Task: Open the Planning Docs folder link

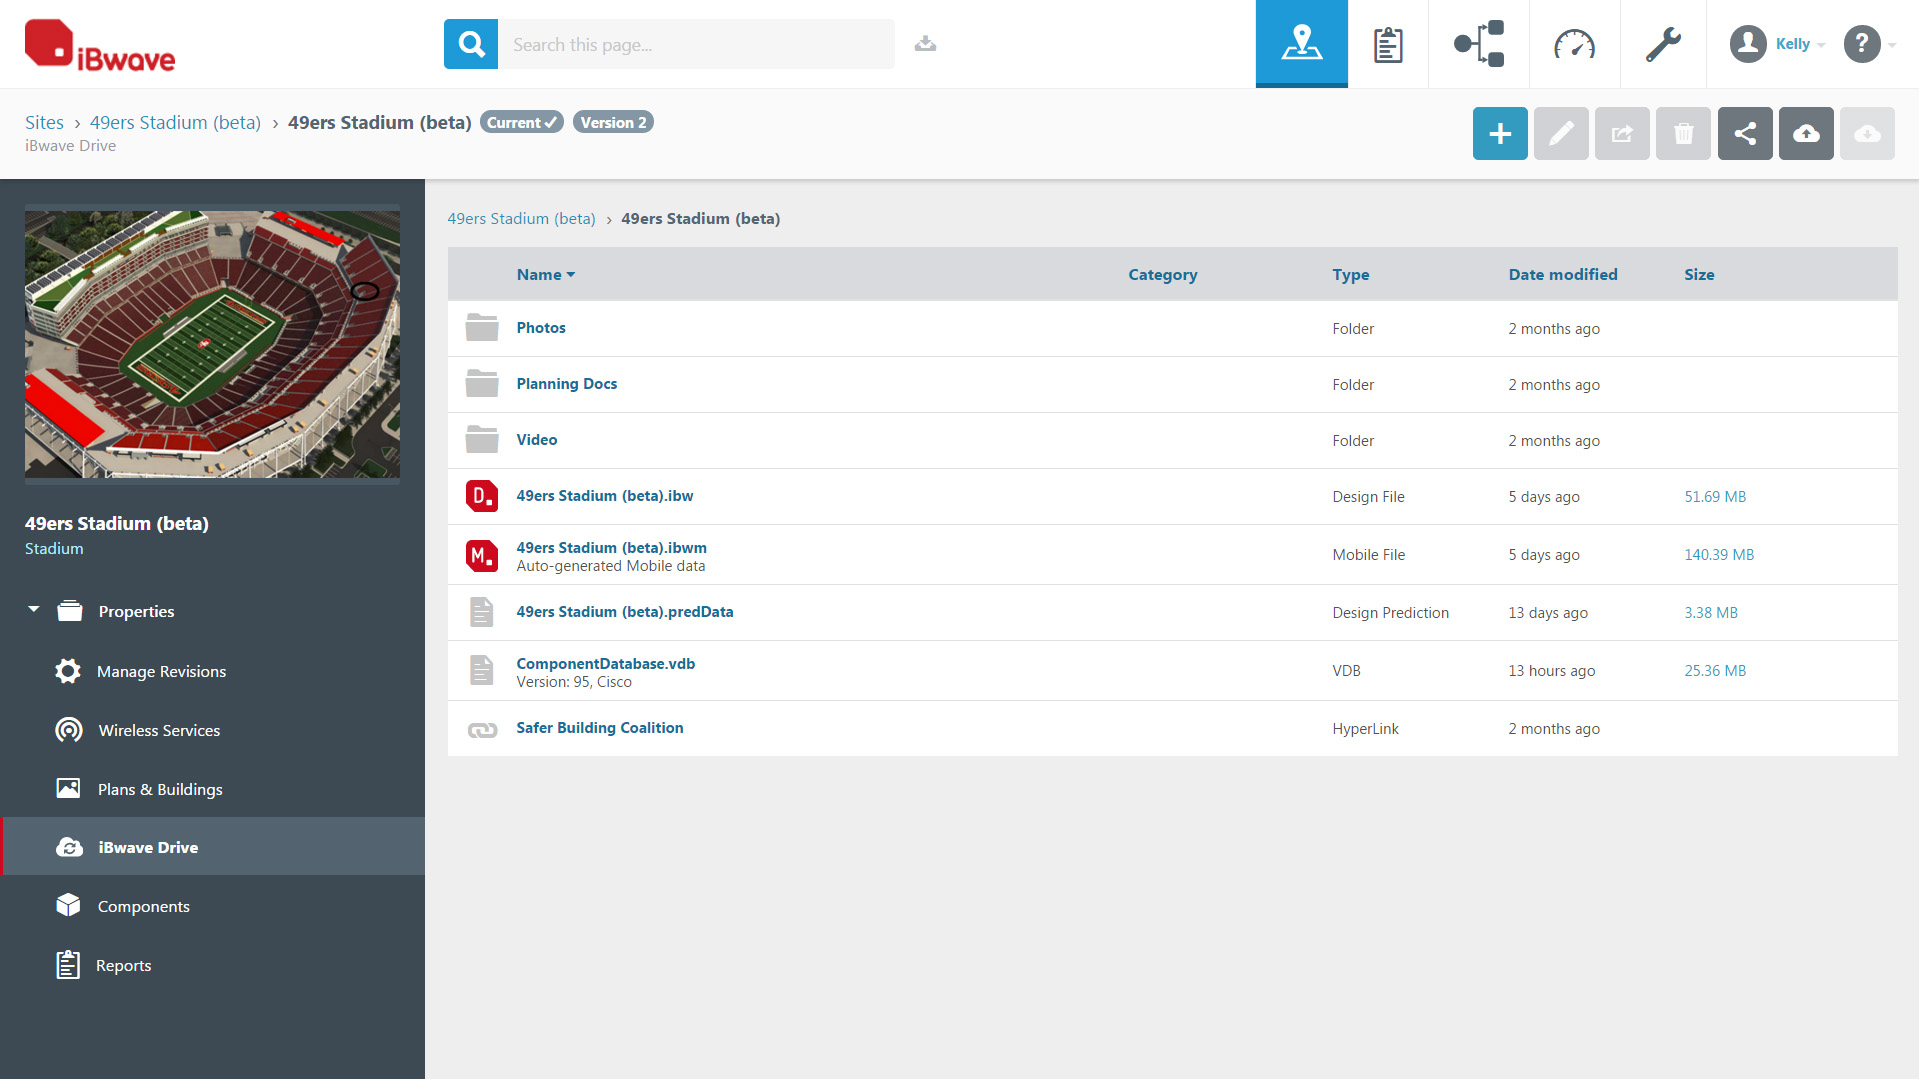Action: (x=566, y=383)
